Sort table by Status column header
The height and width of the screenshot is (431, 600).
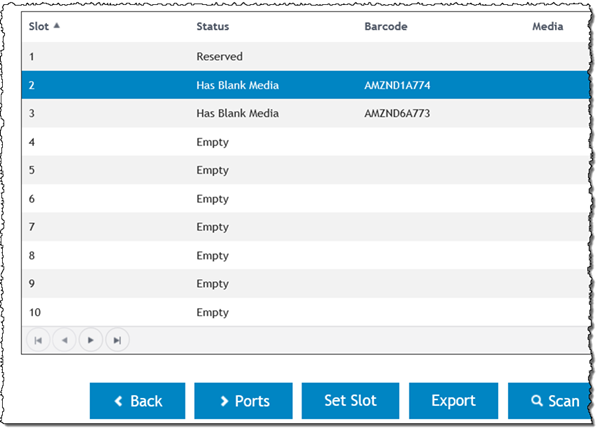(213, 27)
